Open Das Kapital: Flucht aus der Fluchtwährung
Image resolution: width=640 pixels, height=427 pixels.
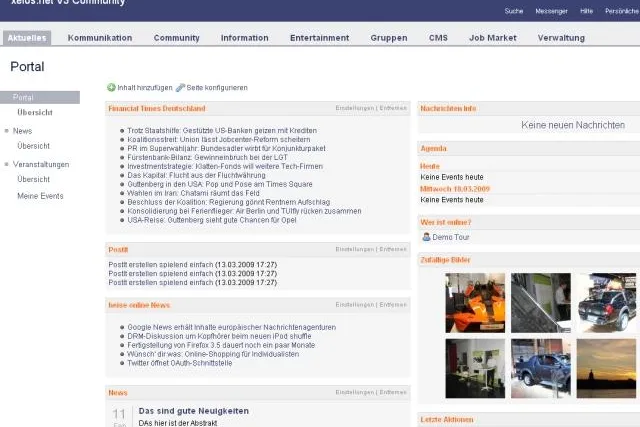coord(196,175)
